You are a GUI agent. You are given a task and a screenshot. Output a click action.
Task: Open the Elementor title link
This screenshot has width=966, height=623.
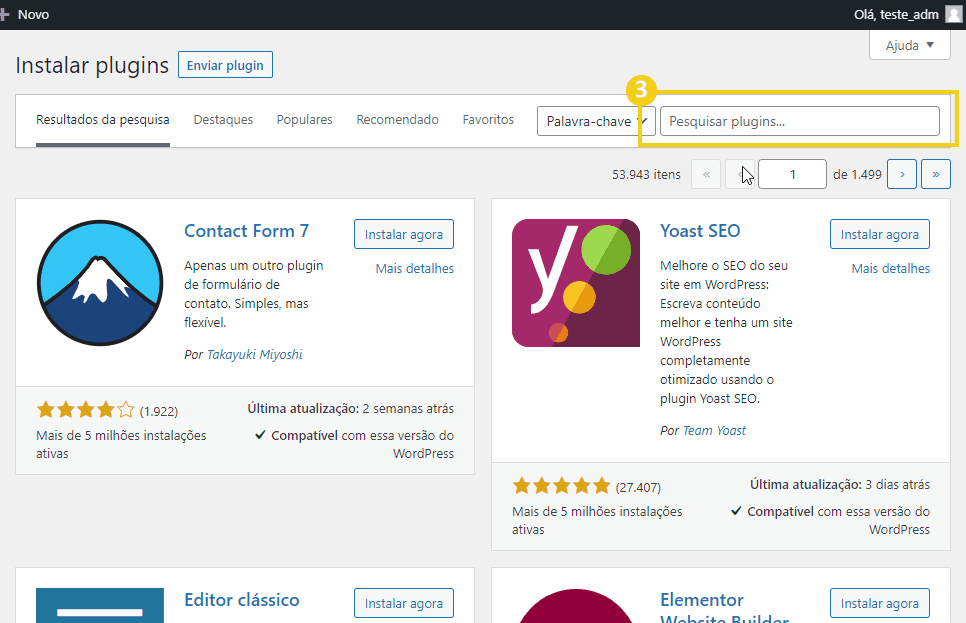tap(724, 608)
